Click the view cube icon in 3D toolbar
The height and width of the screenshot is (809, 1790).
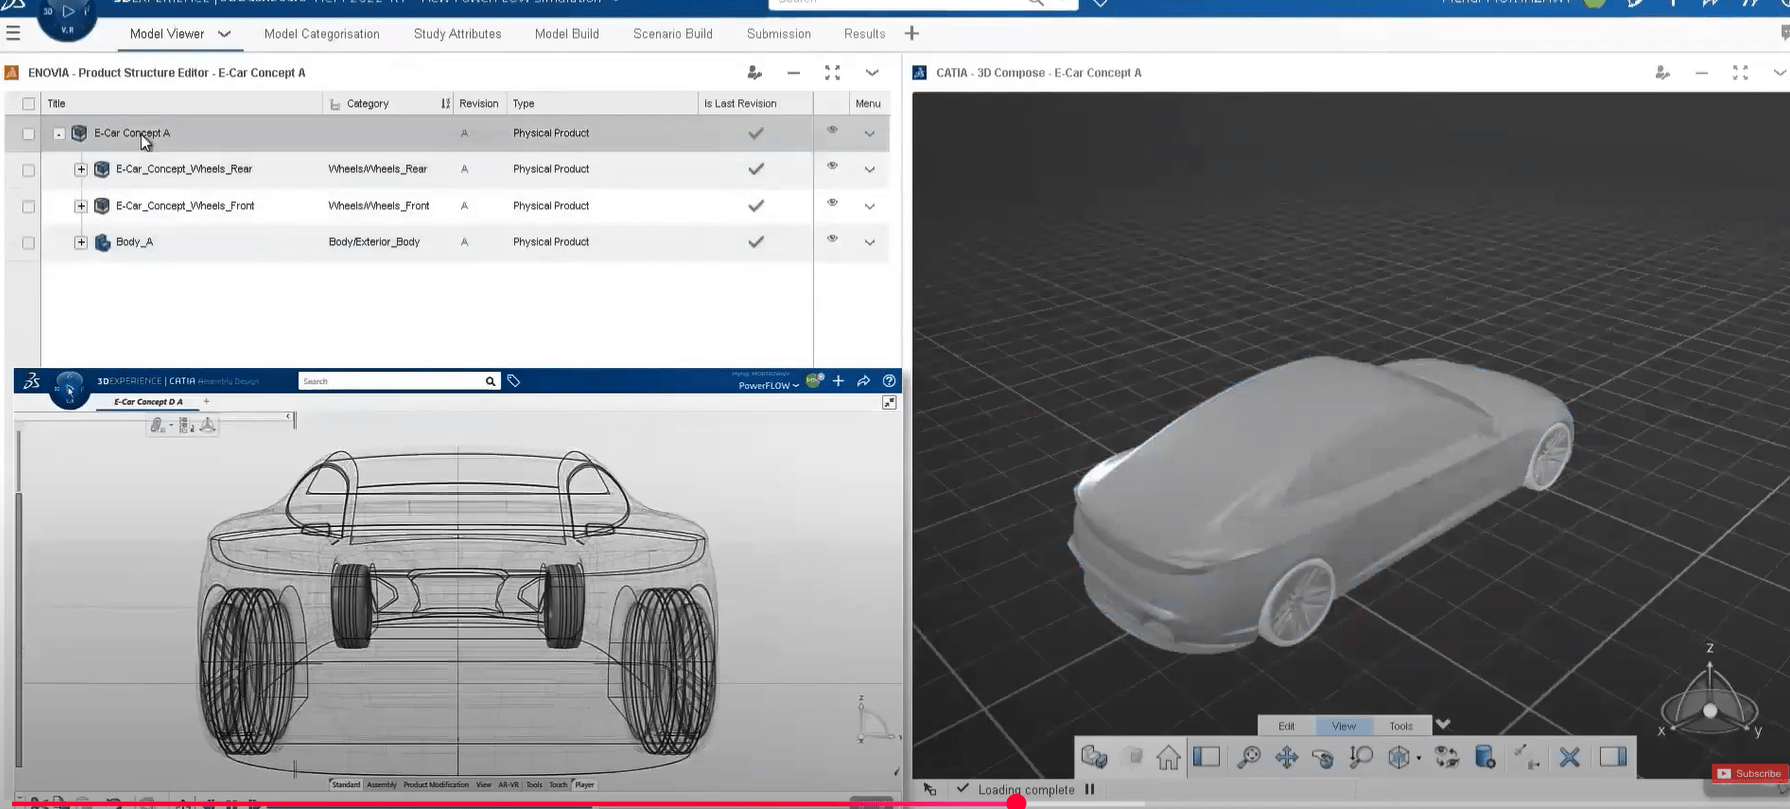tap(1399, 757)
